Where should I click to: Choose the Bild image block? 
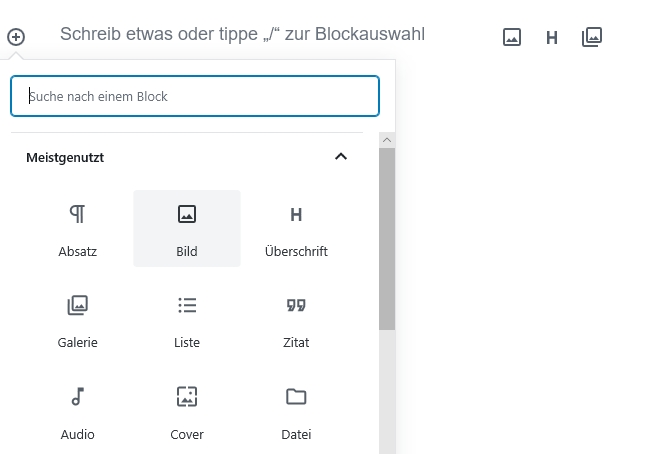187,229
